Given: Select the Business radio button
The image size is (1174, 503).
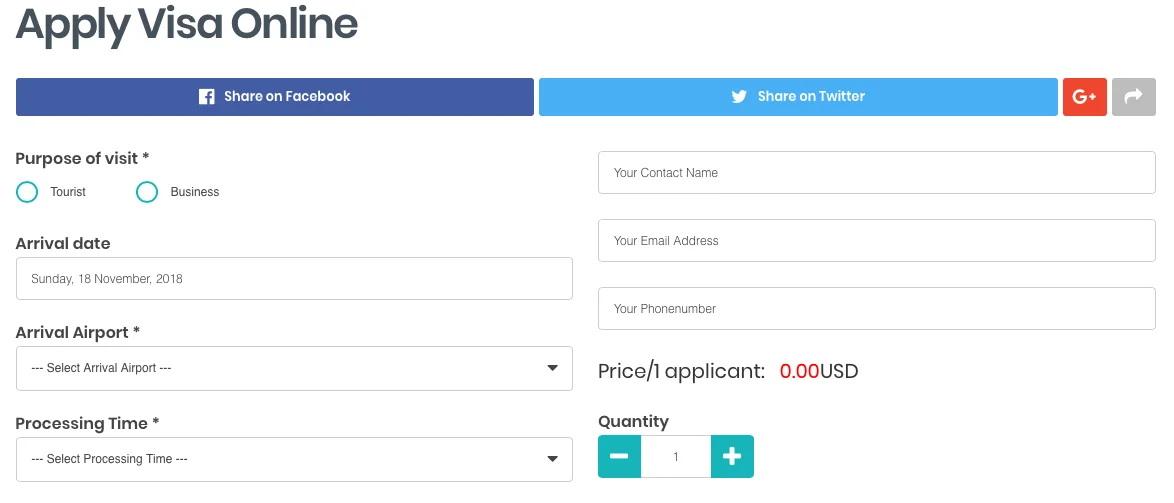Looking at the screenshot, I should pos(147,192).
